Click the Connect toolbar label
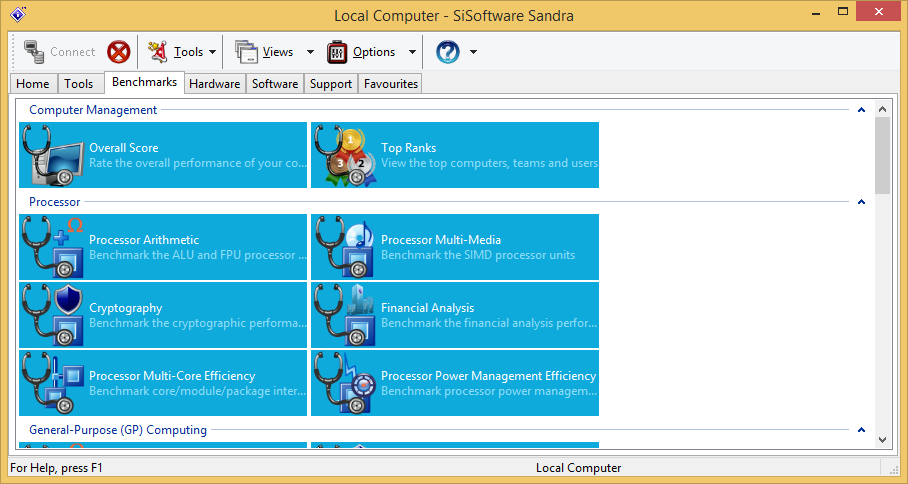 (x=72, y=52)
